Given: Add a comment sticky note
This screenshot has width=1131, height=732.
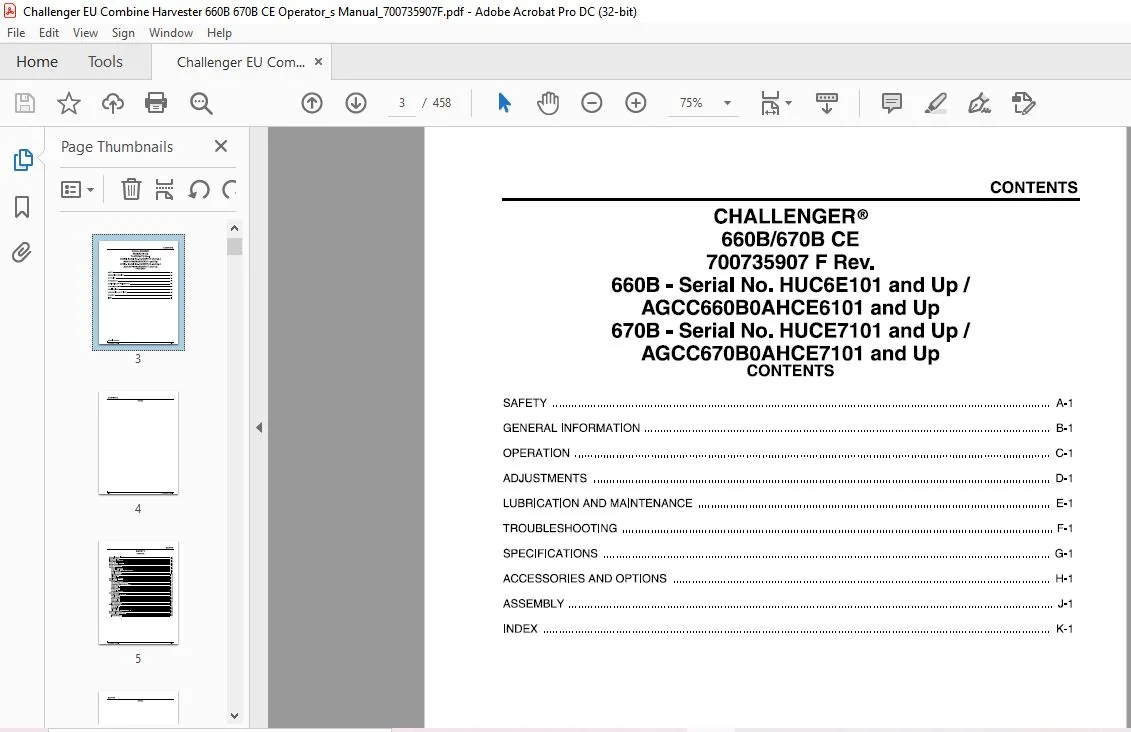Looking at the screenshot, I should click(892, 103).
